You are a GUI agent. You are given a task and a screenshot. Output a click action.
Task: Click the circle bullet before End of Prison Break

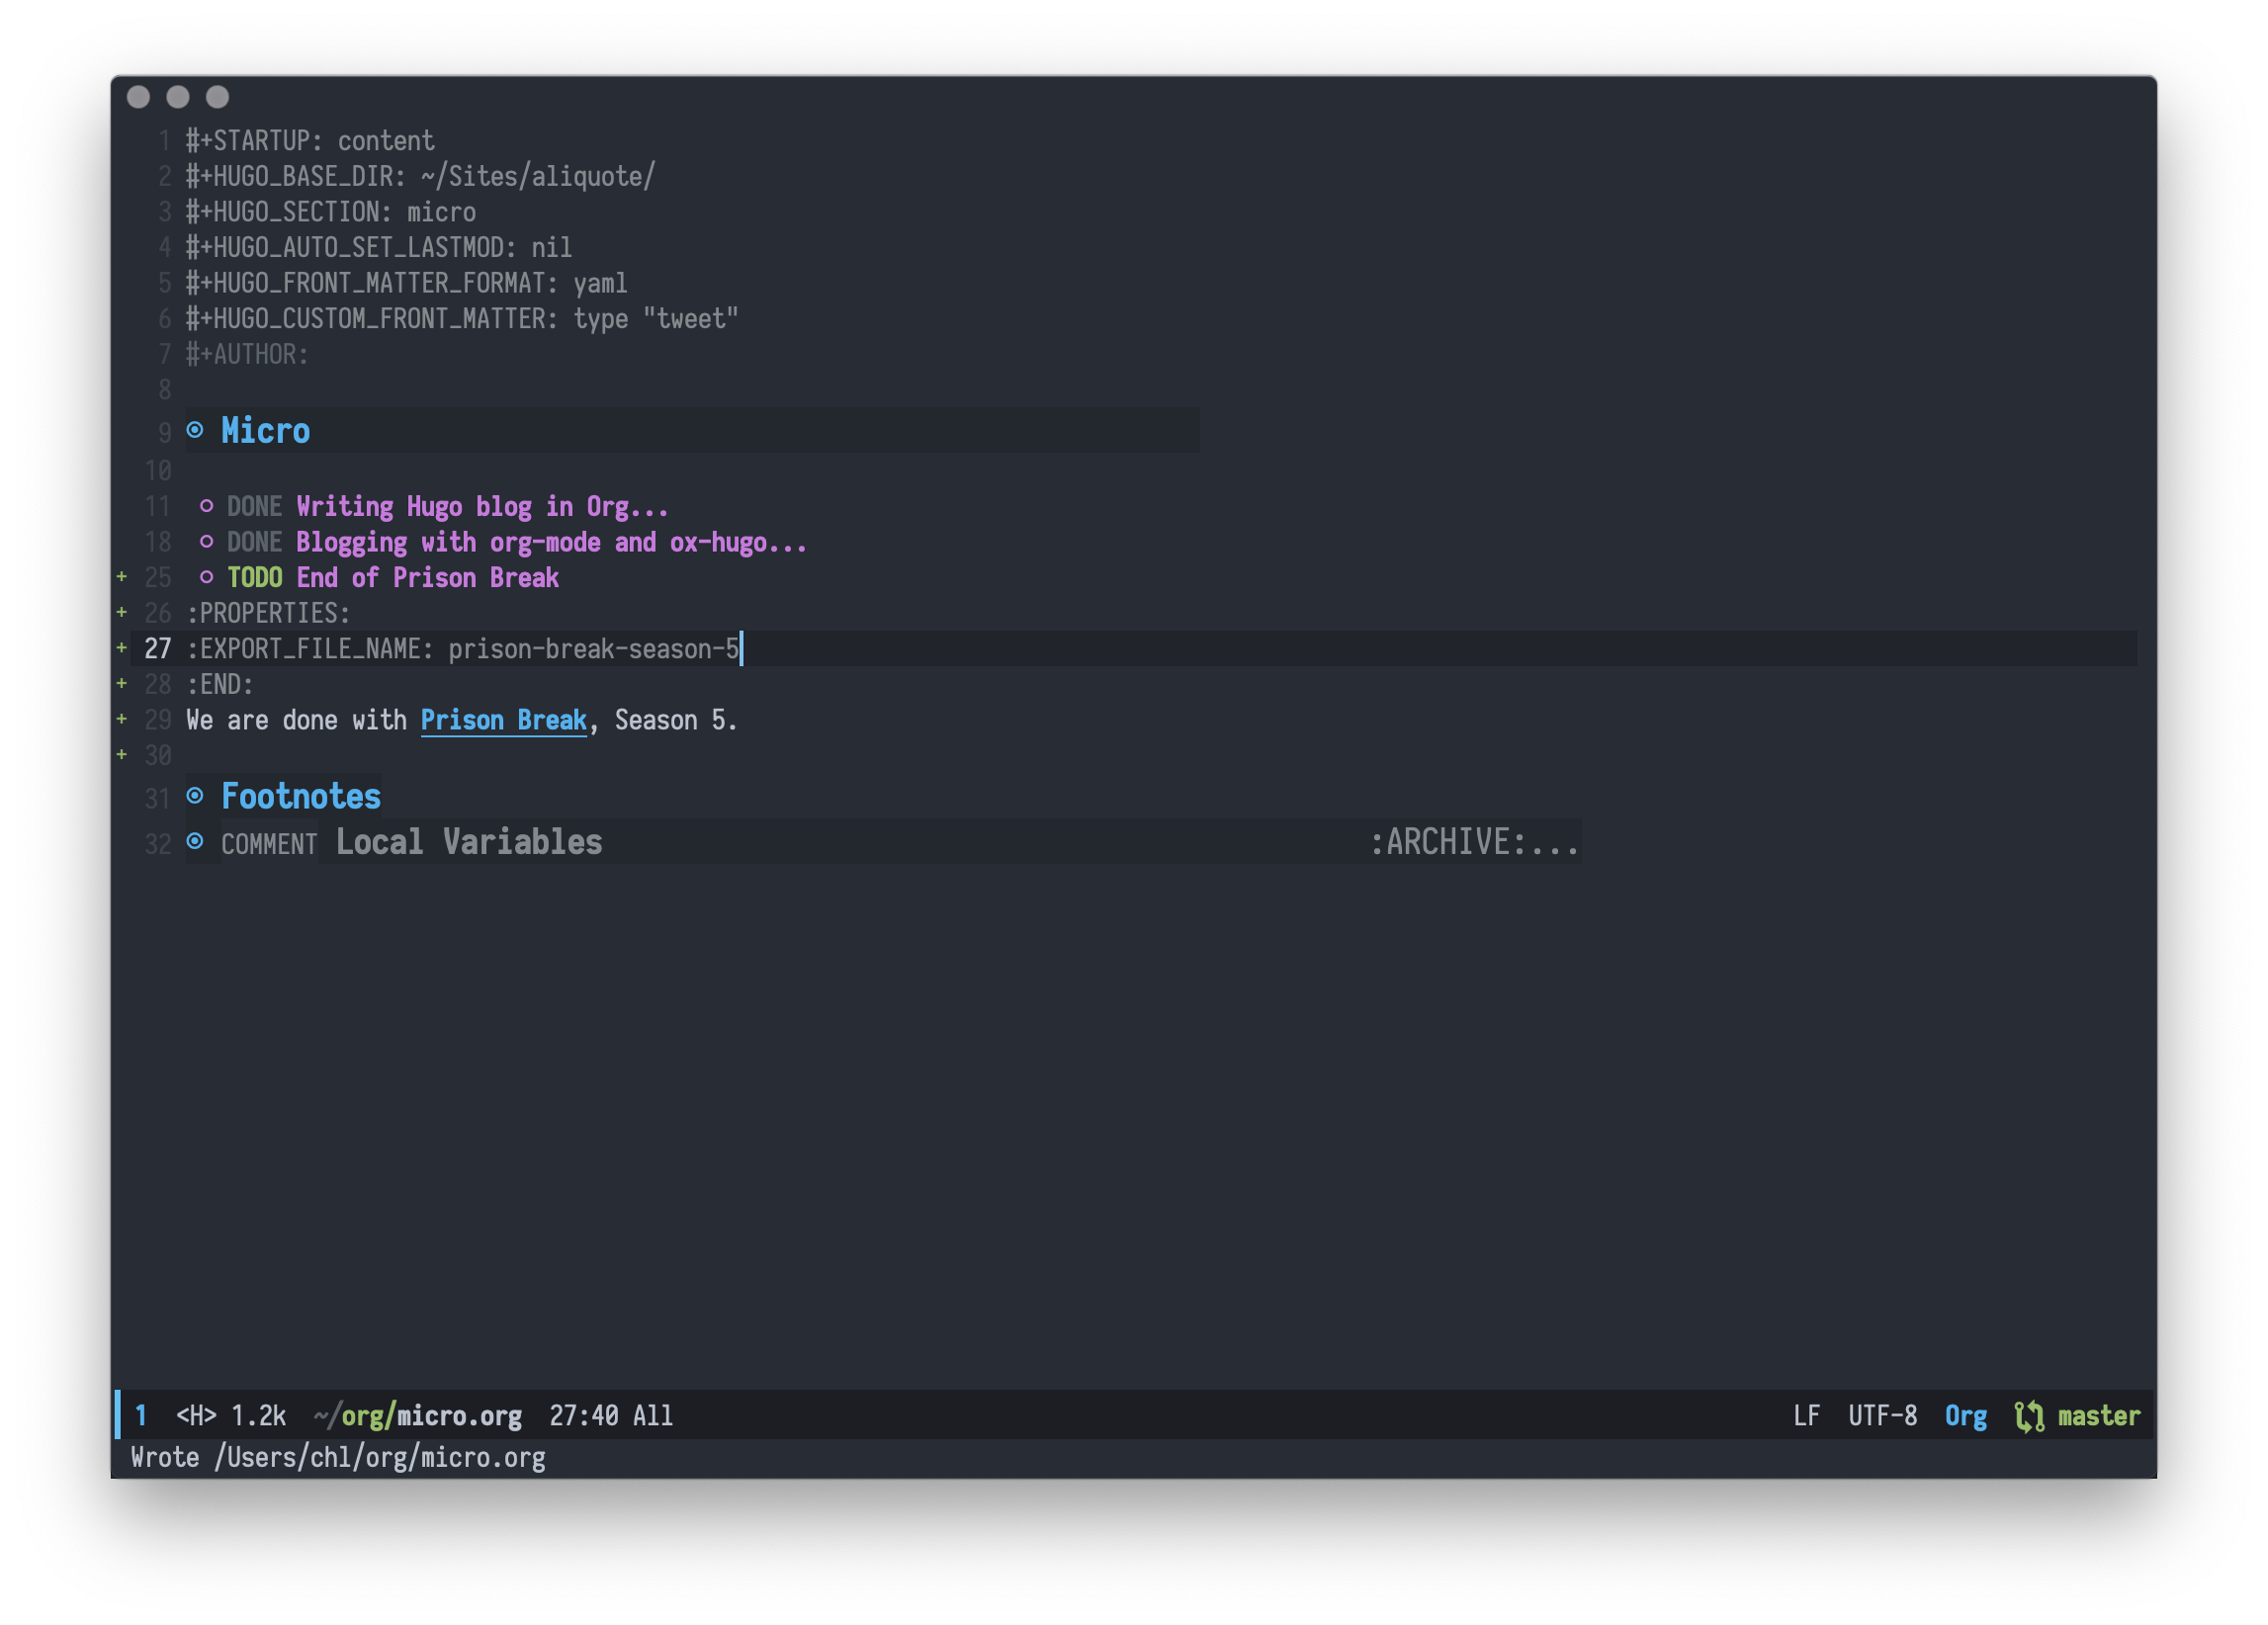pyautogui.click(x=207, y=577)
